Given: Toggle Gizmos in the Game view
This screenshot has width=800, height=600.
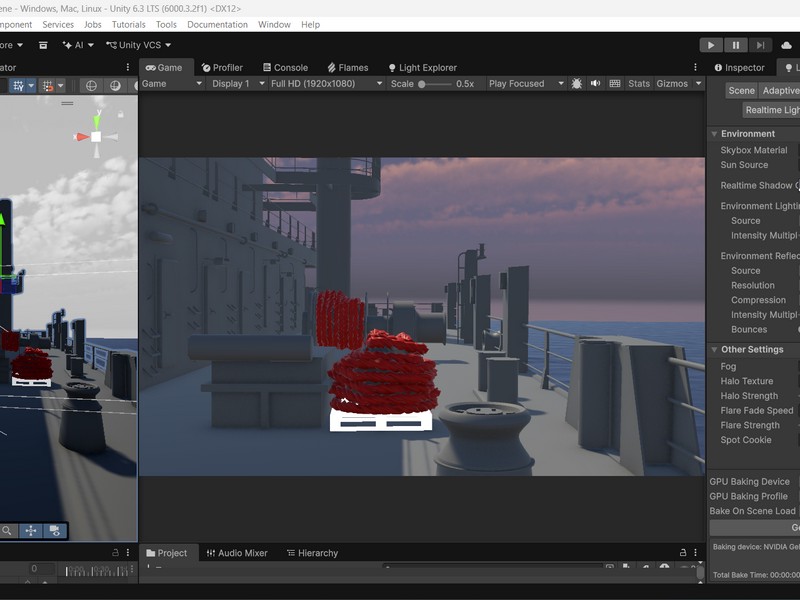Looking at the screenshot, I should [672, 84].
